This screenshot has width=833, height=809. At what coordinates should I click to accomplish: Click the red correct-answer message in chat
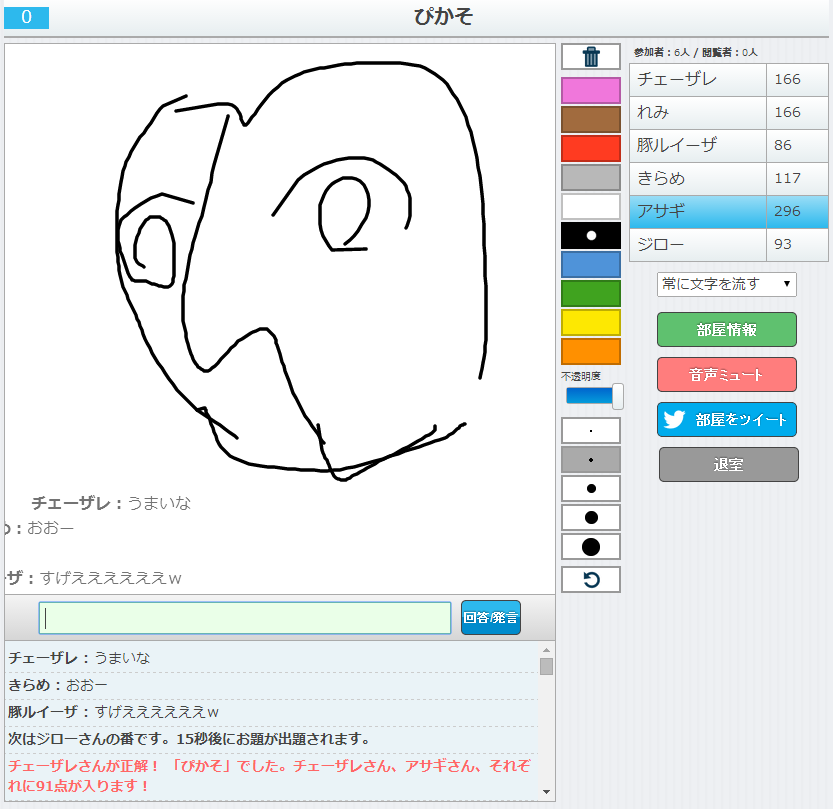coord(269,776)
